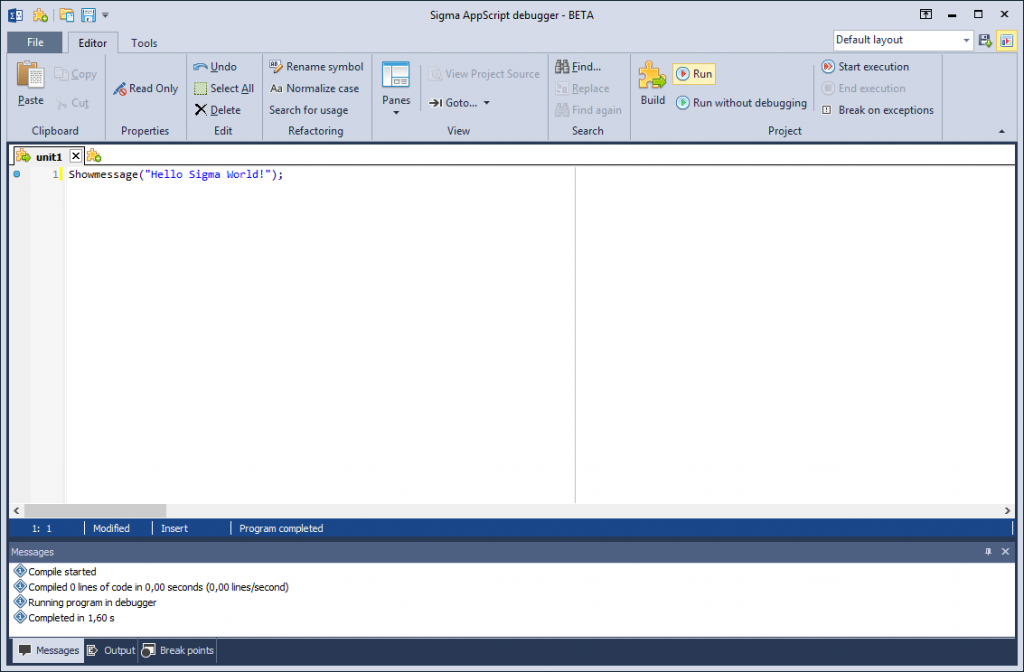The width and height of the screenshot is (1024, 672).
Task: Switch to the Tools ribbon tab
Action: pyautogui.click(x=144, y=43)
